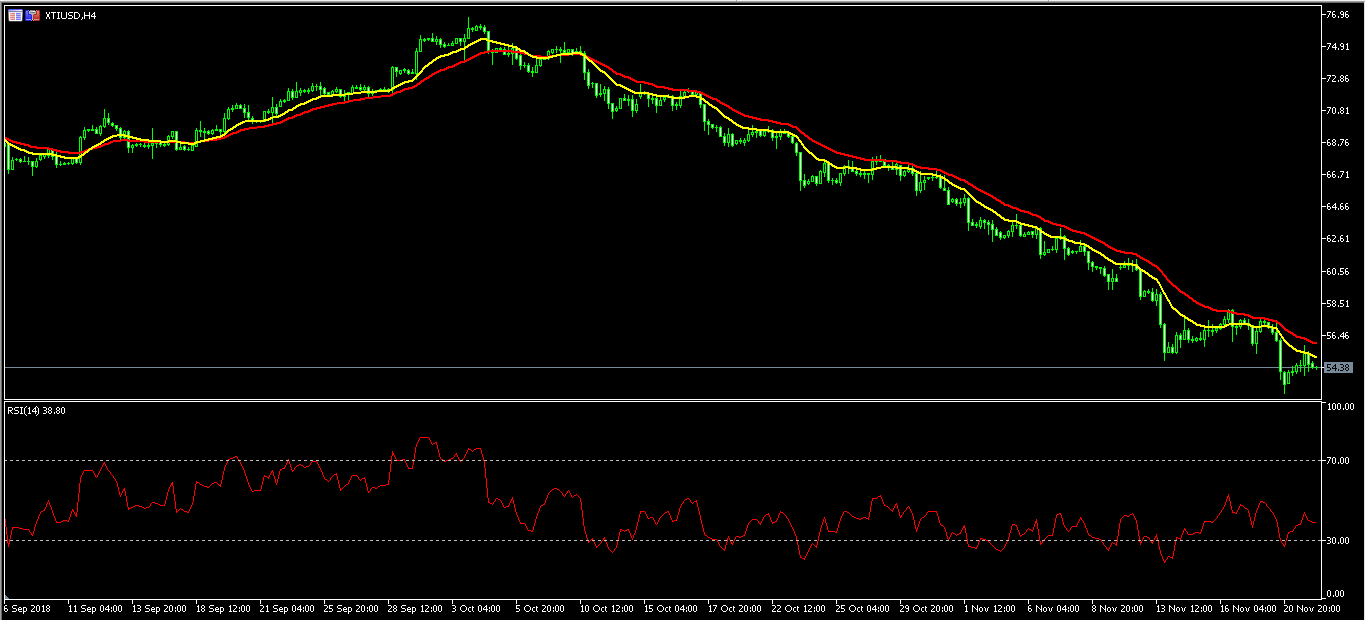The height and width of the screenshot is (620, 1366).
Task: Select the XTIUSD,H4 chart title
Action: (70, 15)
